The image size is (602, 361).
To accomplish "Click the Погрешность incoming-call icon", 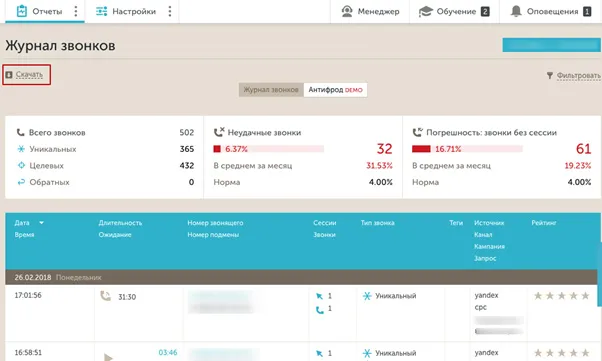I will [417, 132].
